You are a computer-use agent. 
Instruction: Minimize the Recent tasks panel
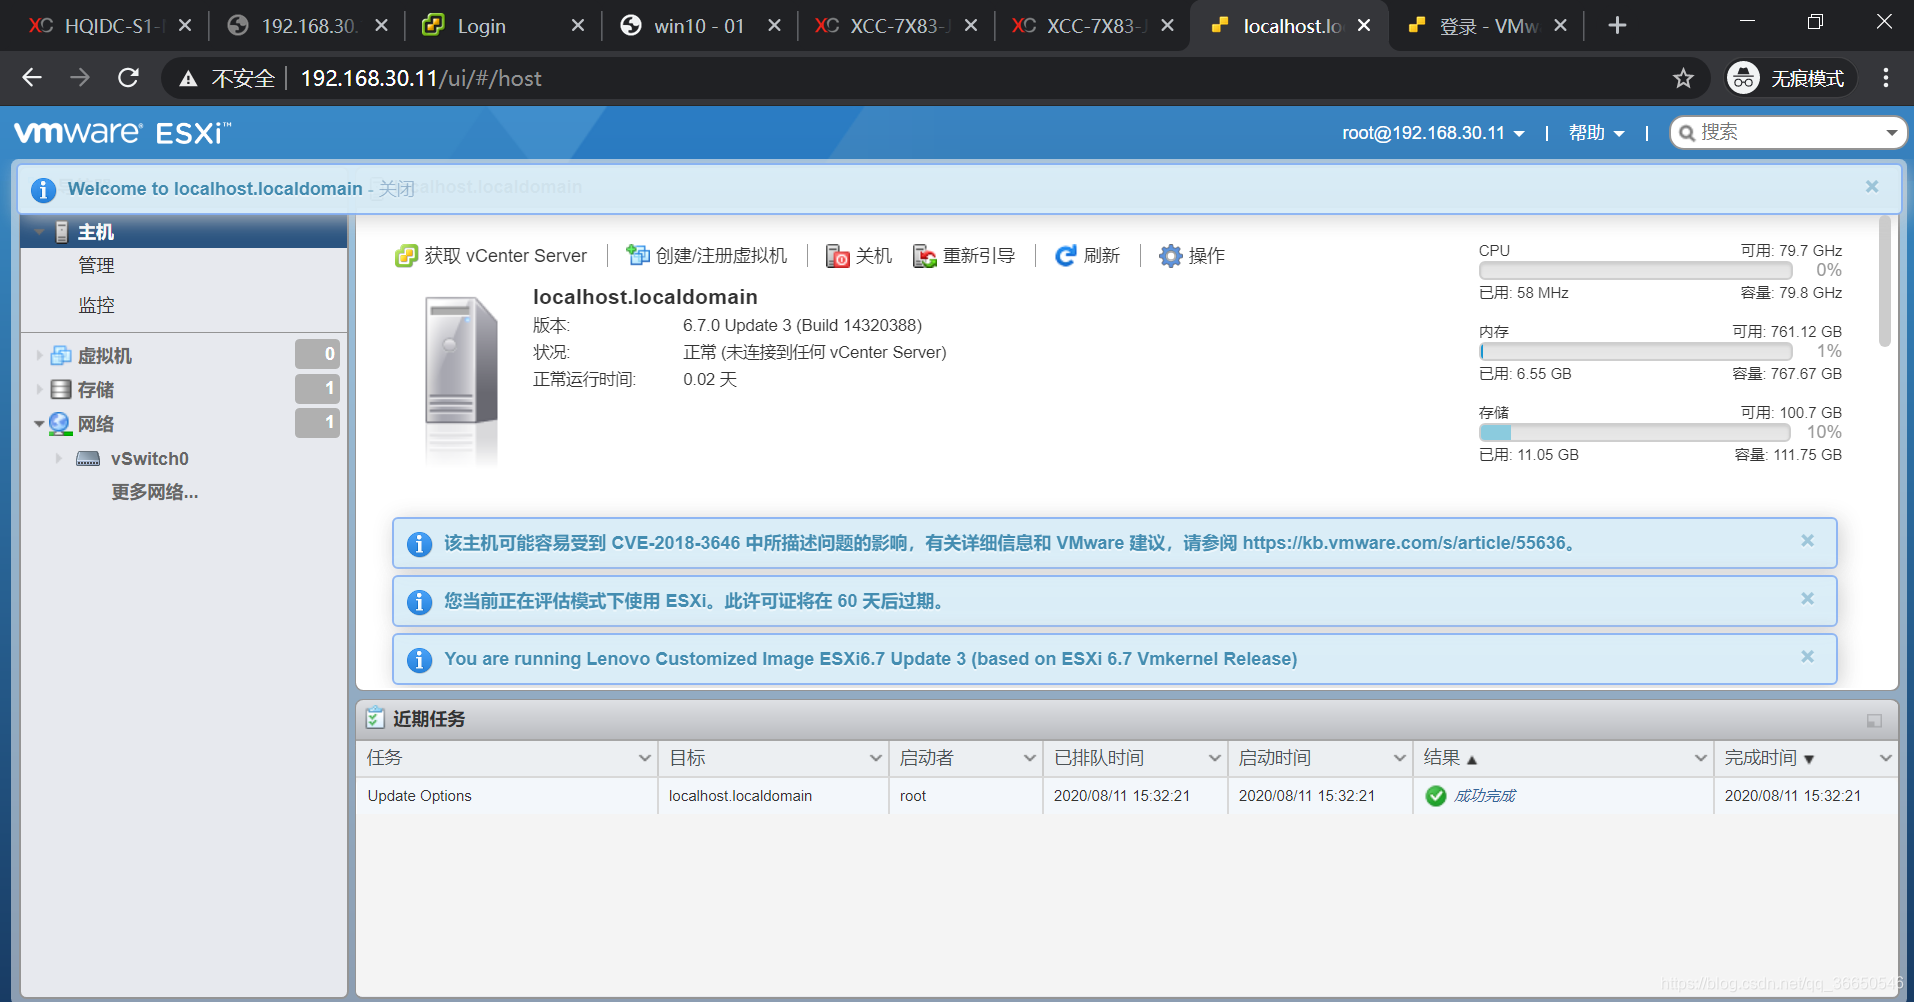[1874, 721]
